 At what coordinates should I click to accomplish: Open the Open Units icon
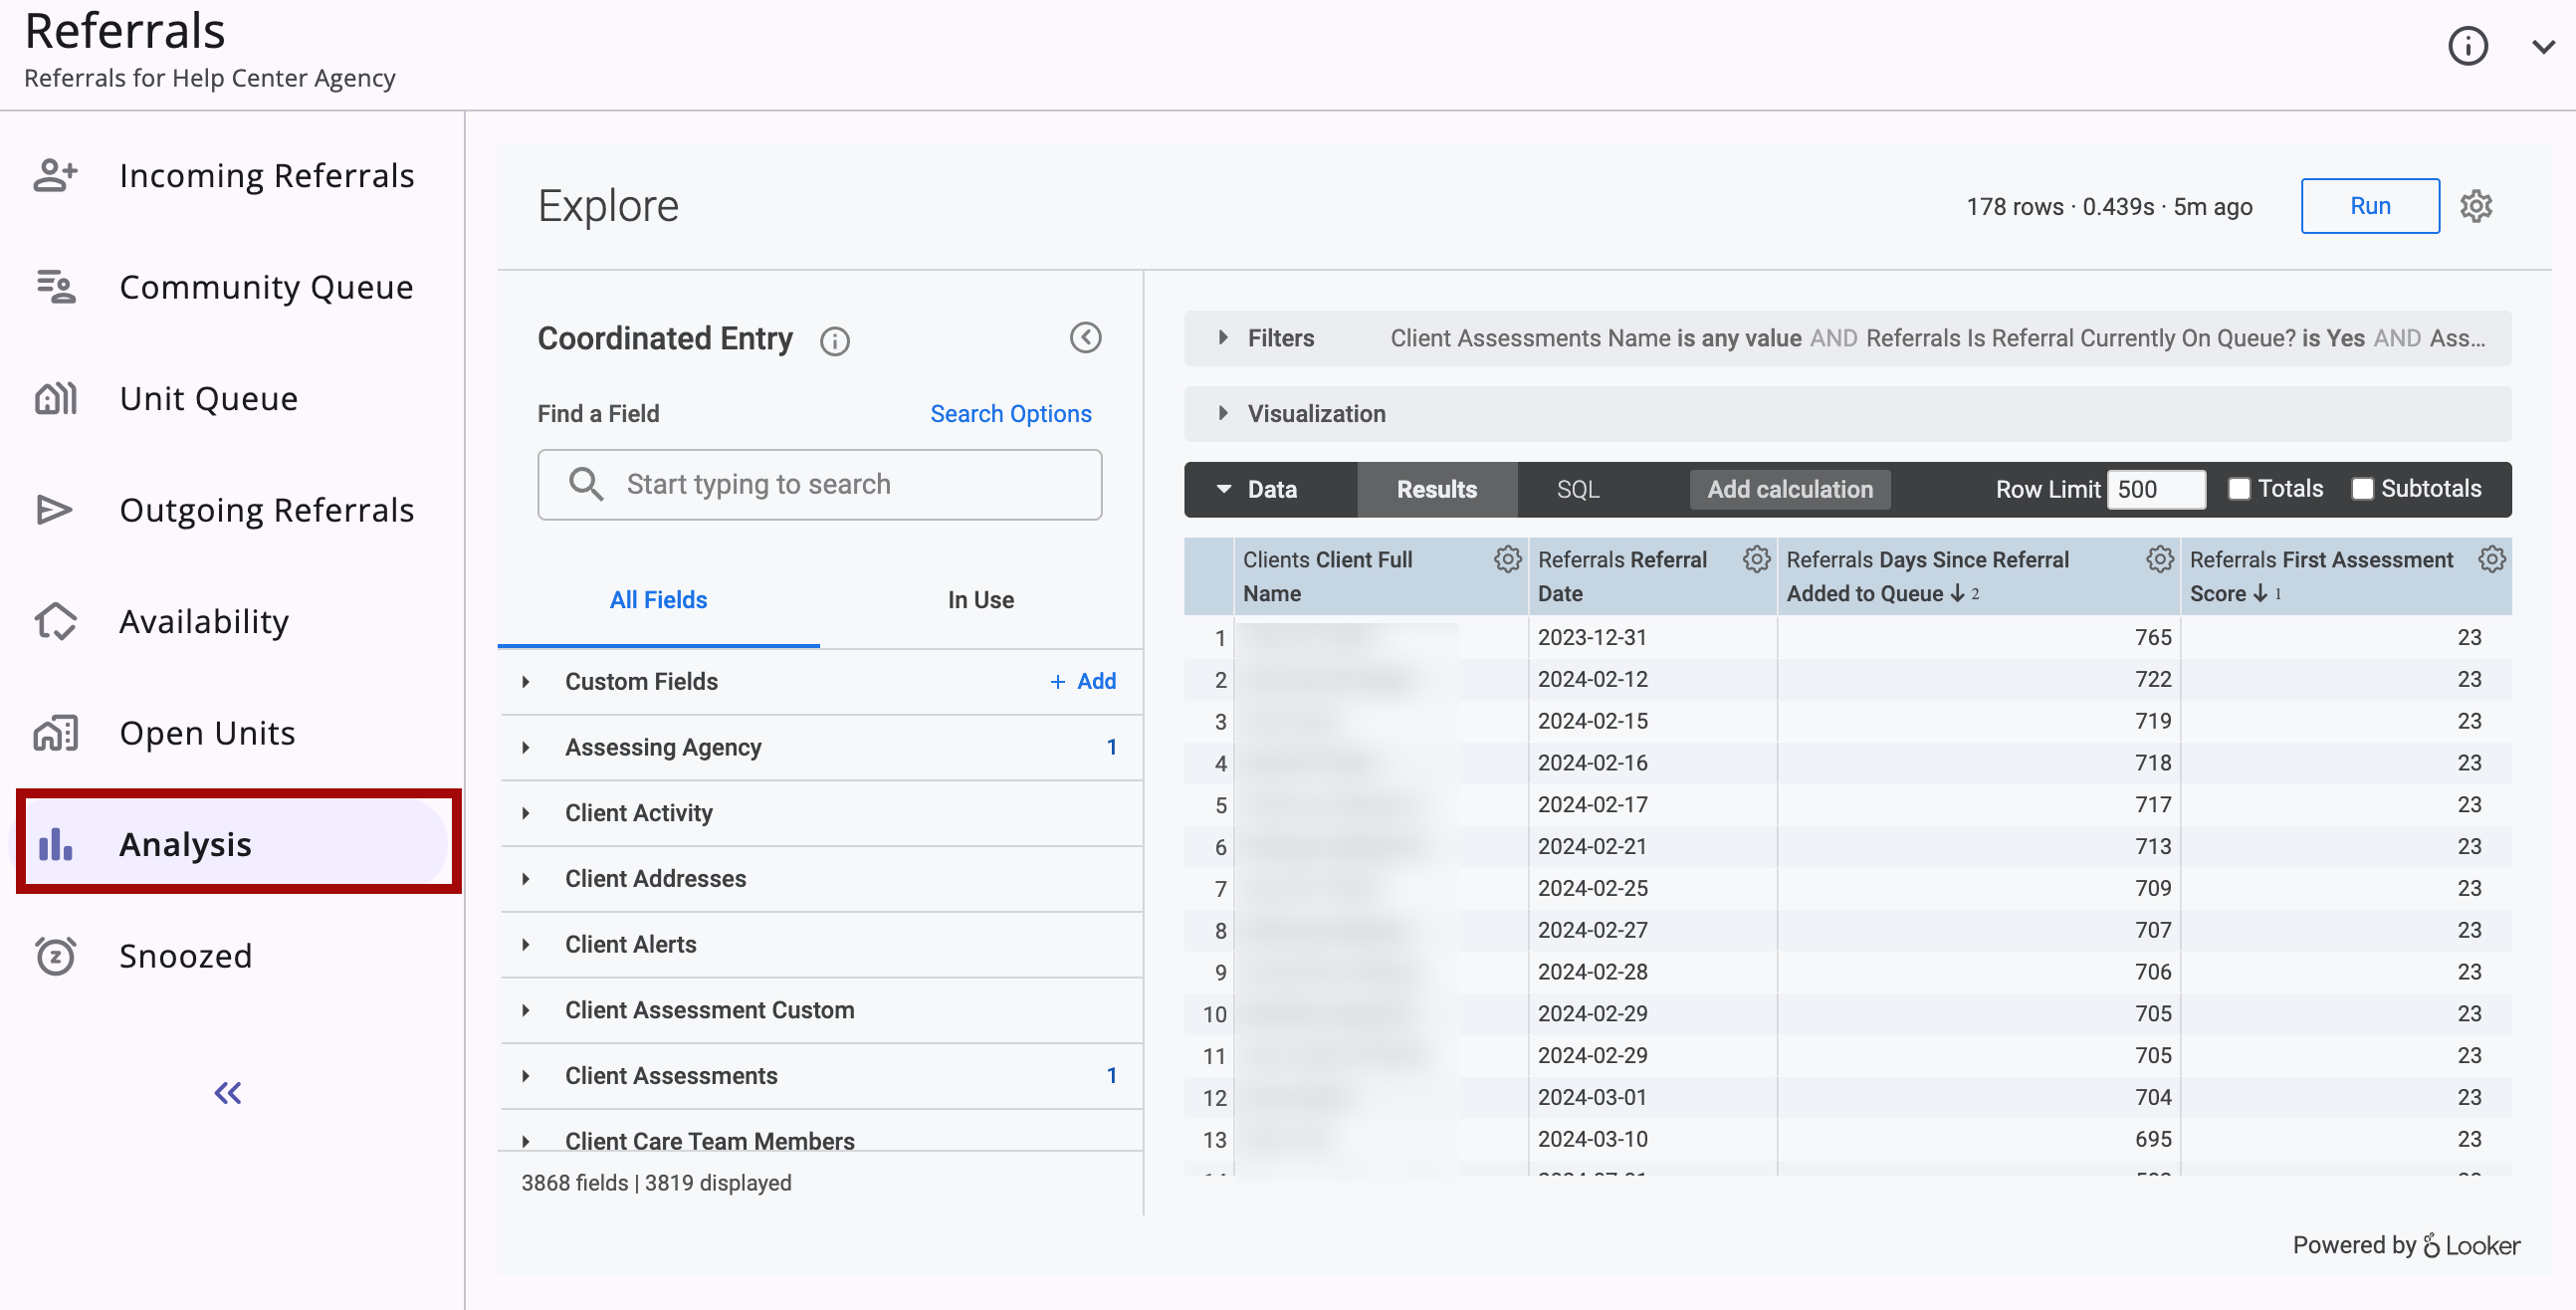[55, 733]
